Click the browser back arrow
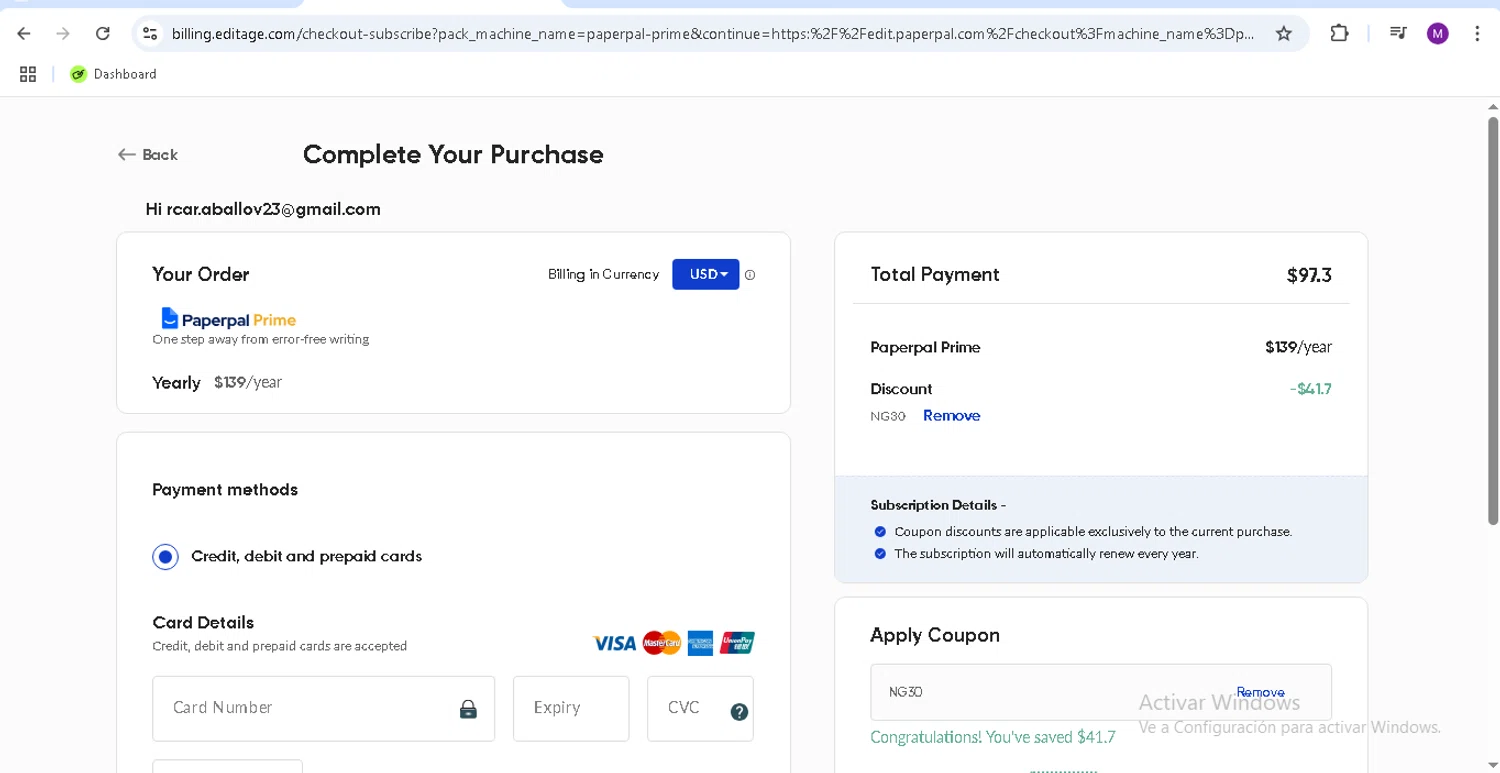The image size is (1500, 773). (x=24, y=34)
